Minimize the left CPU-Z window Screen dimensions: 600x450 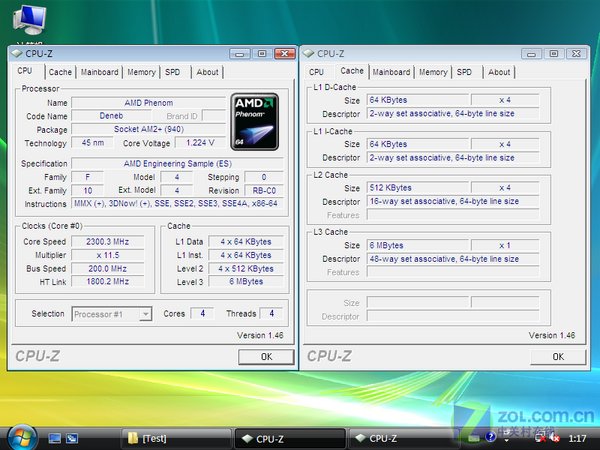240,54
